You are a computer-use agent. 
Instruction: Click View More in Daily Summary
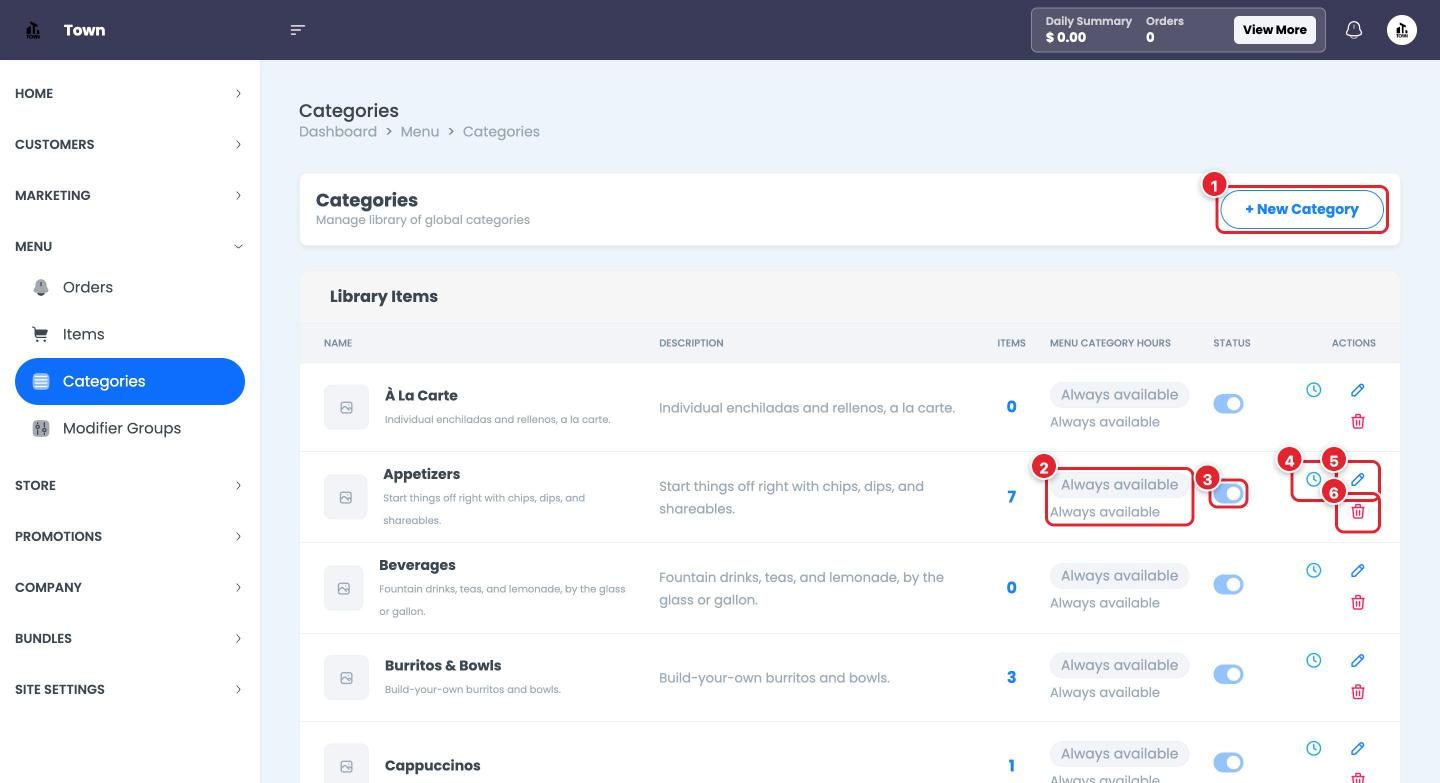[x=1275, y=30]
